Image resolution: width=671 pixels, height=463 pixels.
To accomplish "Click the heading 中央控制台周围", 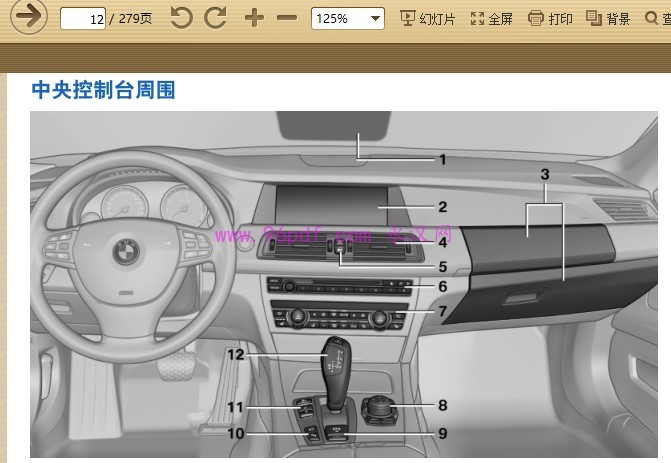I will (x=104, y=90).
